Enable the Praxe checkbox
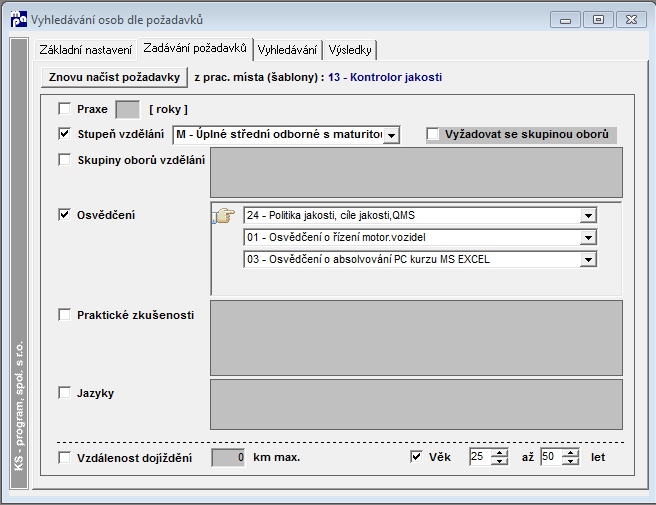Image resolution: width=656 pixels, height=505 pixels. pyautogui.click(x=65, y=109)
